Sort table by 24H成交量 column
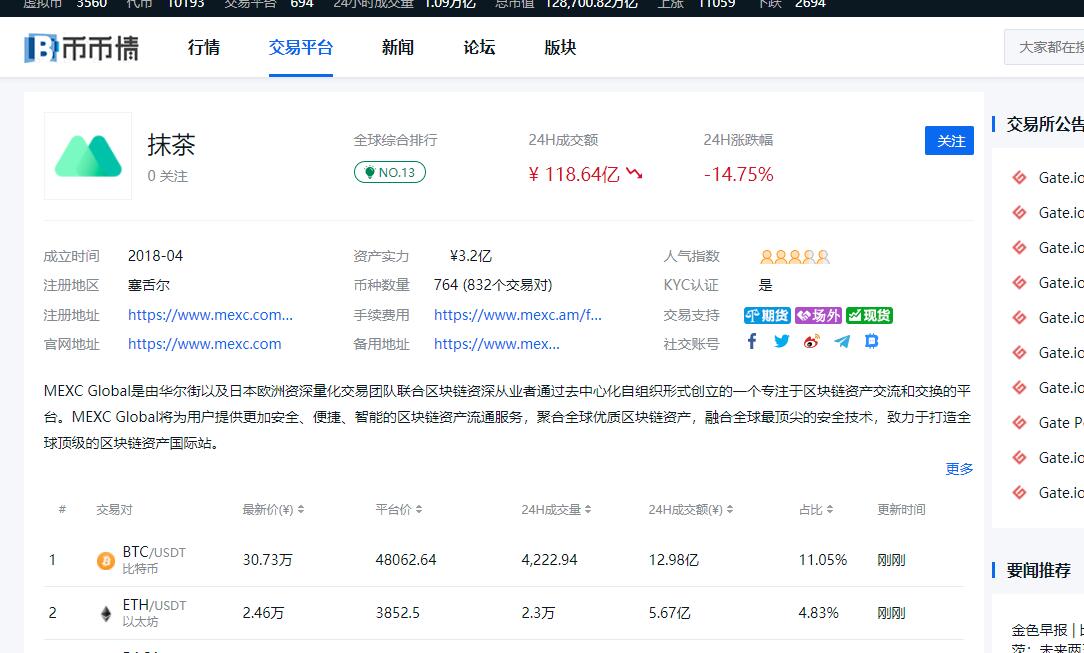Screen dimensions: 1084x653 556,510
